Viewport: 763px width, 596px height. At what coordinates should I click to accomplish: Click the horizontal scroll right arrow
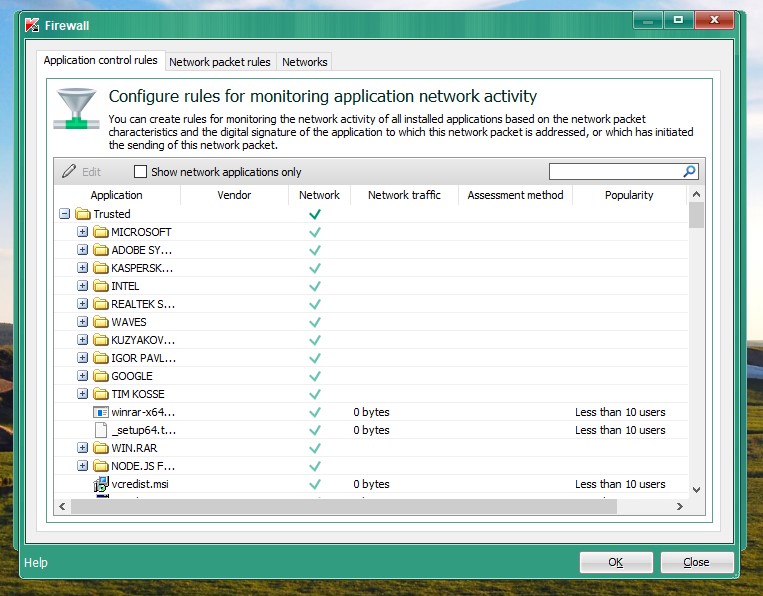[680, 506]
